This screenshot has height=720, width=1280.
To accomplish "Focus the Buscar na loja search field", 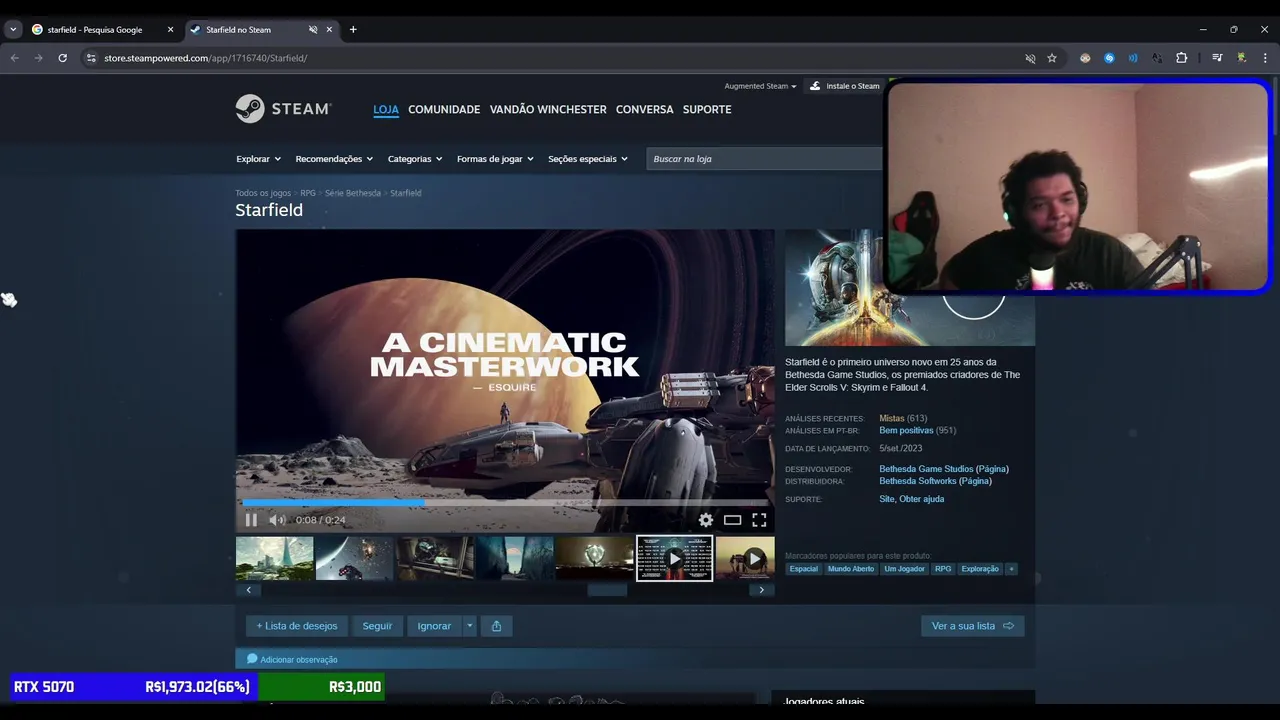I will click(765, 159).
